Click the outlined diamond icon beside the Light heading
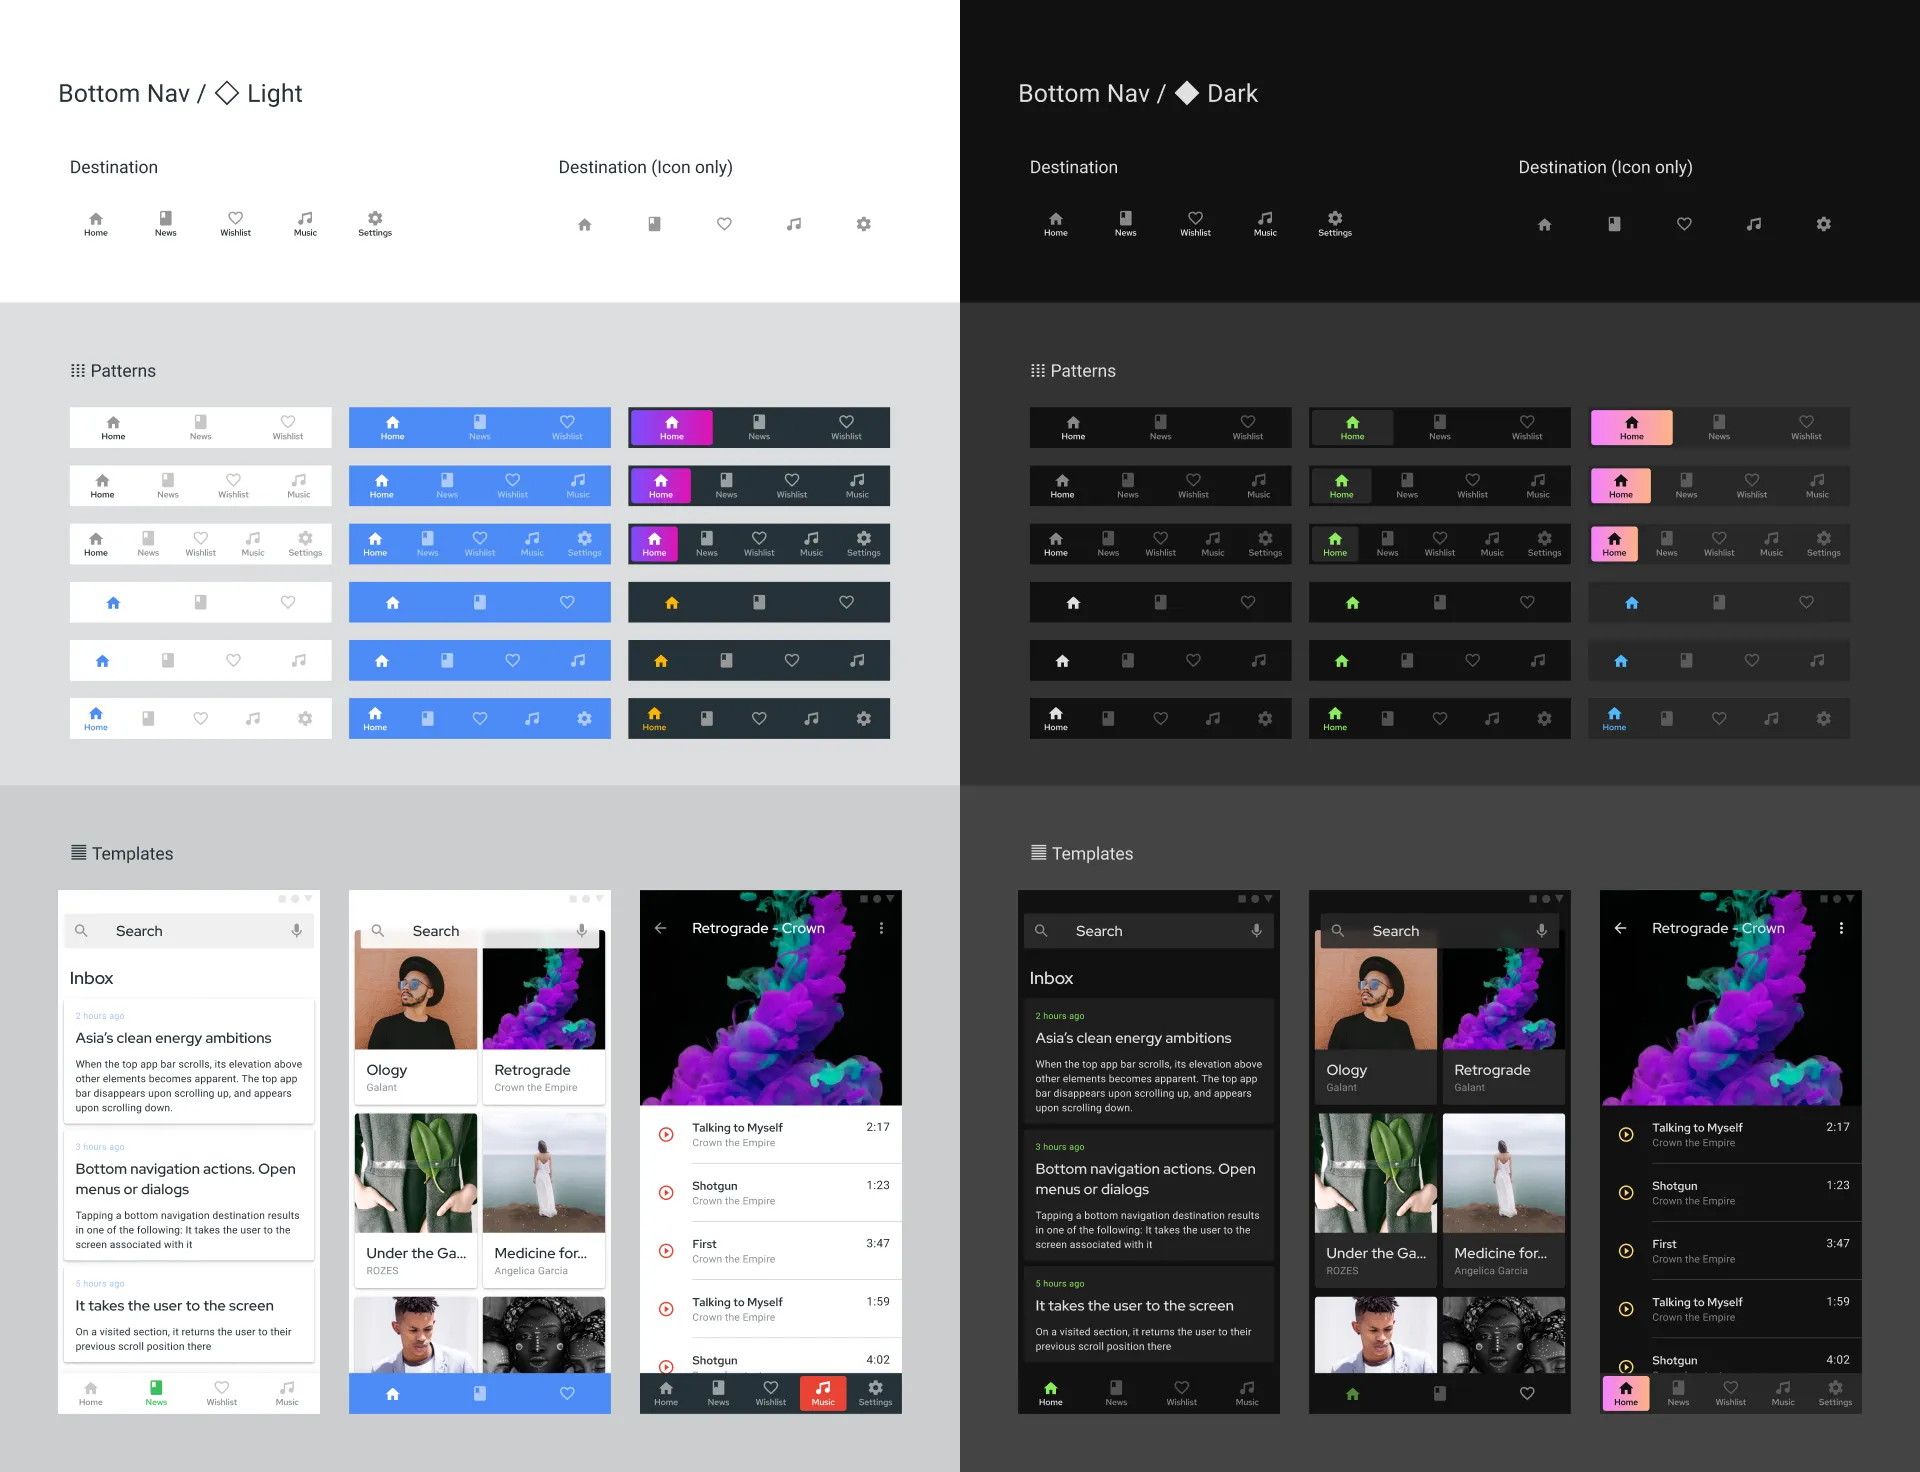Image resolution: width=1920 pixels, height=1472 pixels. click(x=227, y=93)
